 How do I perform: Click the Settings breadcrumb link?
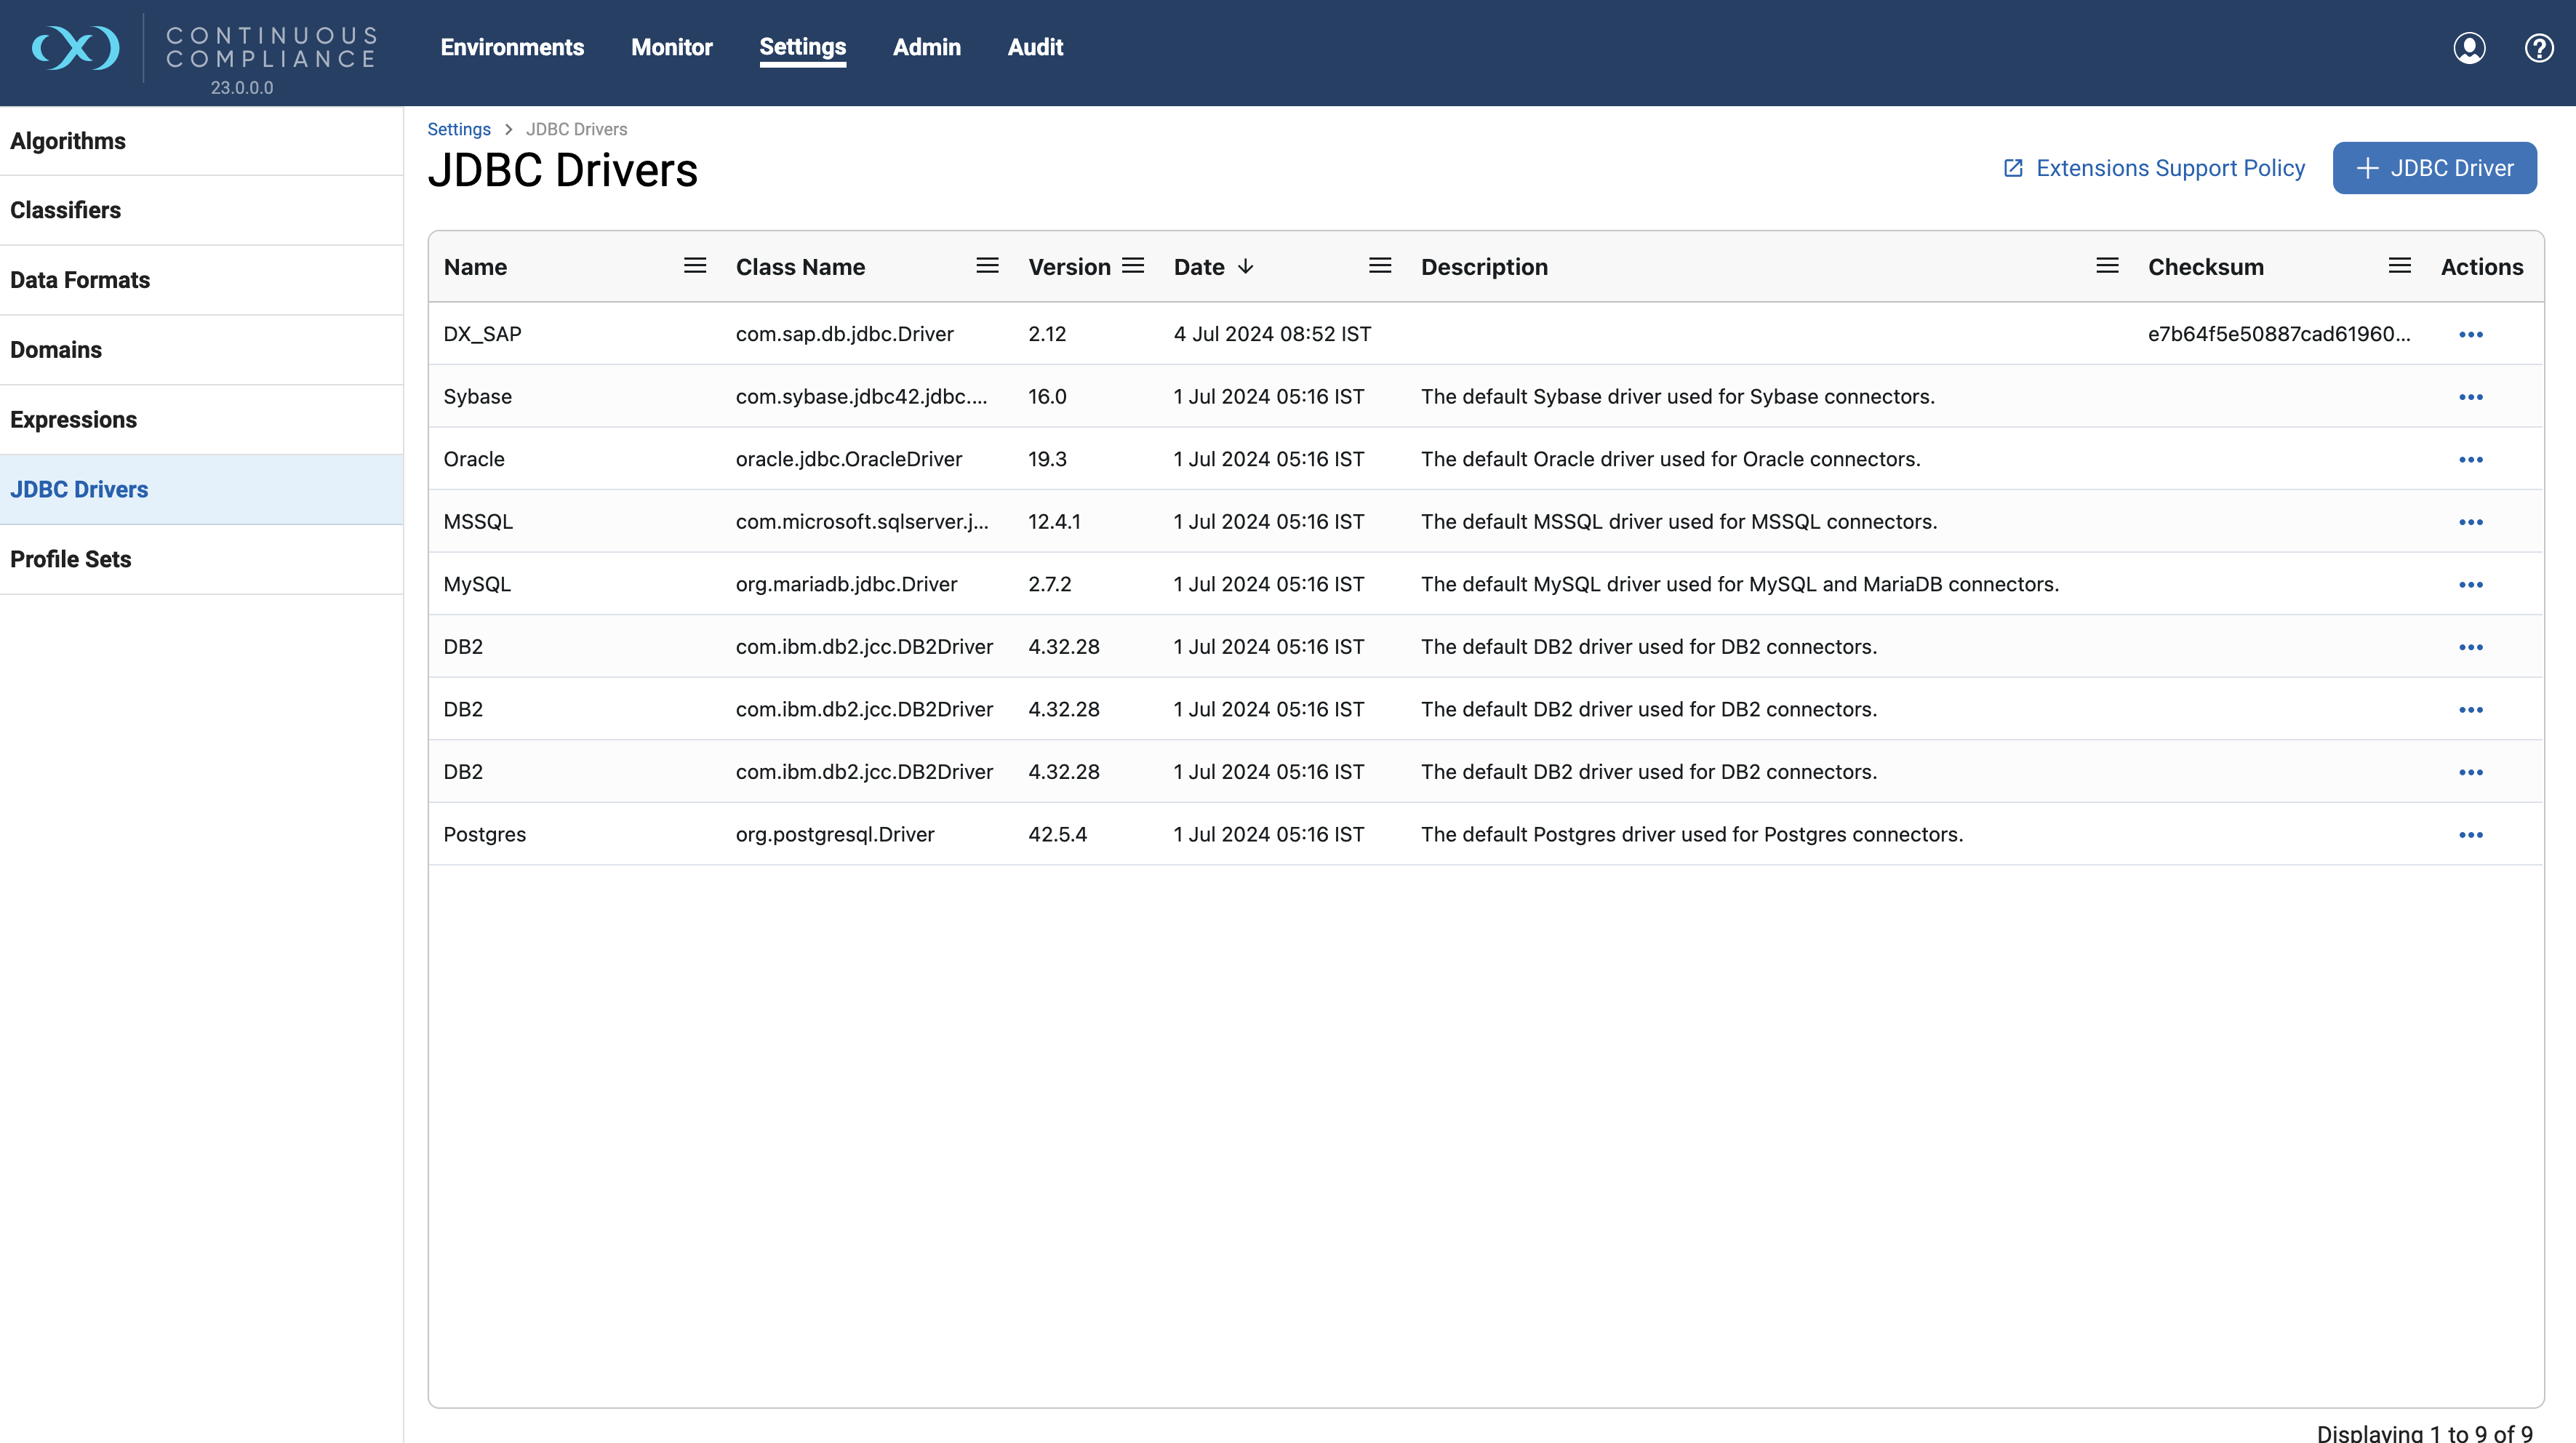(459, 129)
